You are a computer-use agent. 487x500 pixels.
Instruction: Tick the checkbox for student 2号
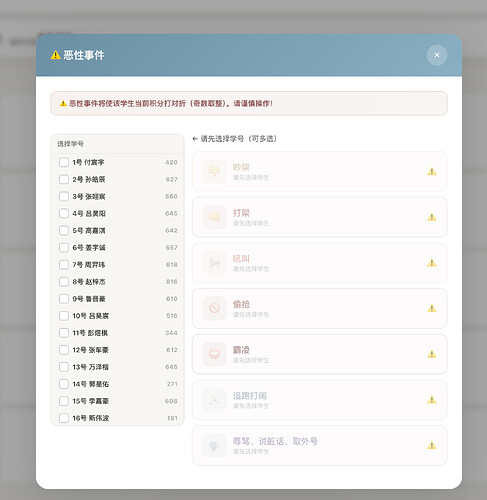64,179
